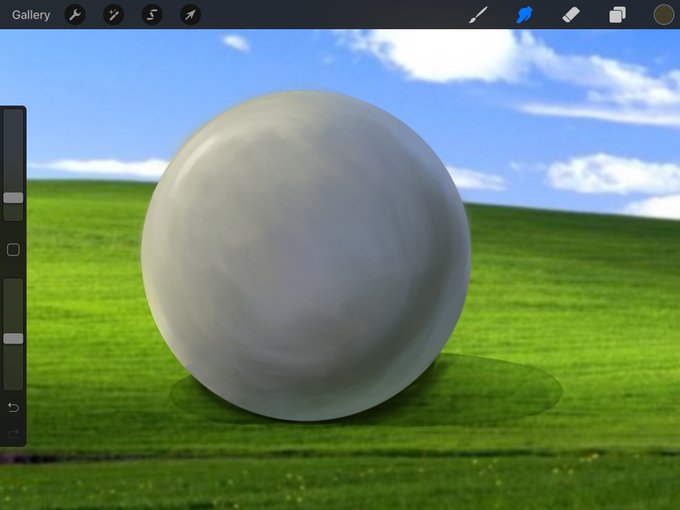The image size is (680, 510).
Task: Undo the last stroke
Action: [x=13, y=407]
